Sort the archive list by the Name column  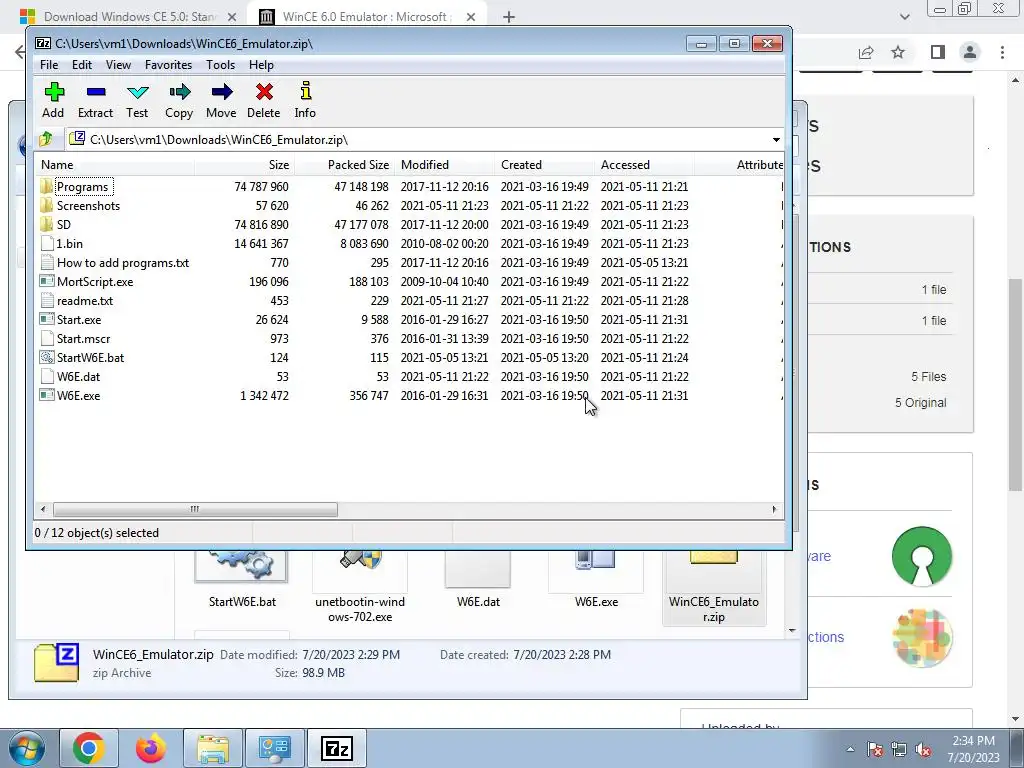114,165
